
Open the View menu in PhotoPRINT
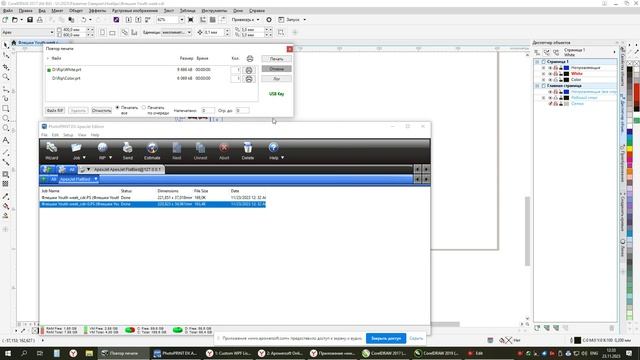82,135
